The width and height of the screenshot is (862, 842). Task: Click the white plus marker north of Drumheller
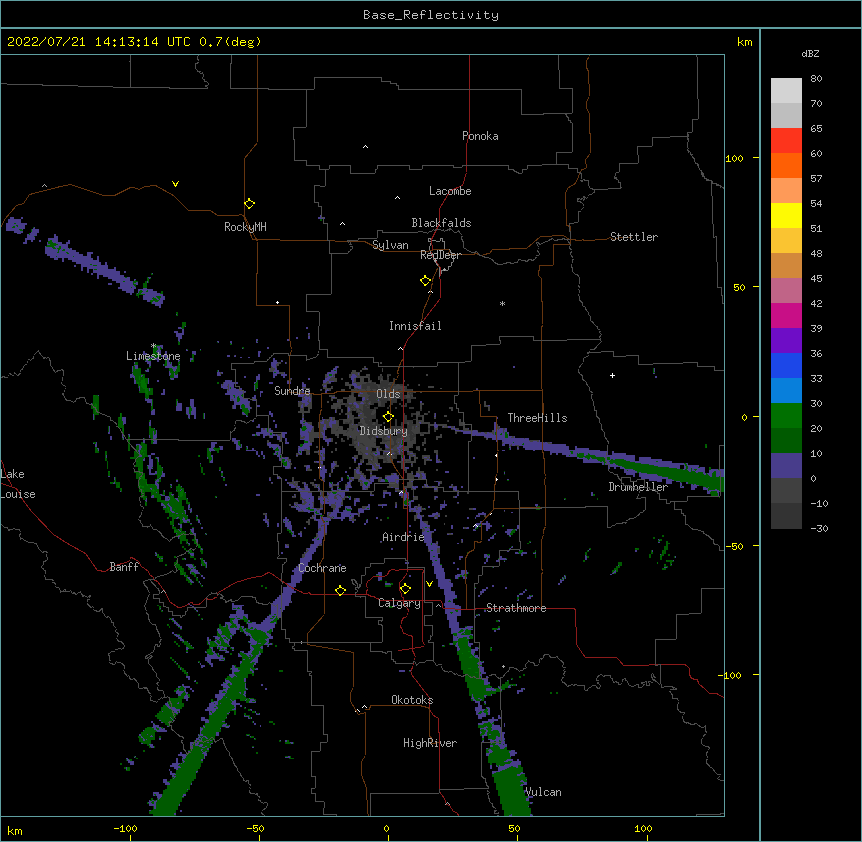click(x=612, y=375)
